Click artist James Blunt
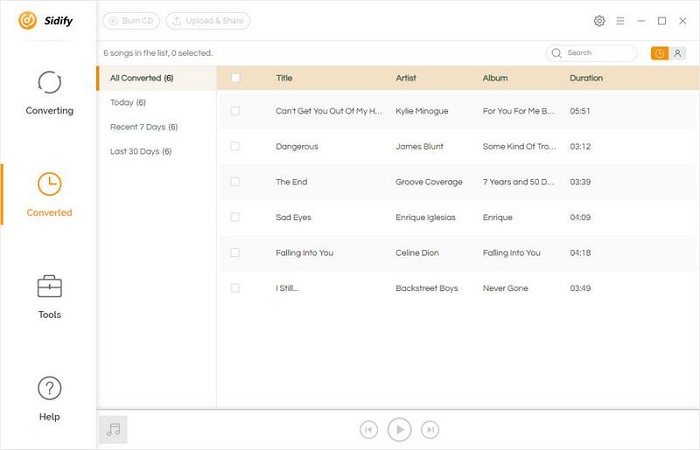 419,146
